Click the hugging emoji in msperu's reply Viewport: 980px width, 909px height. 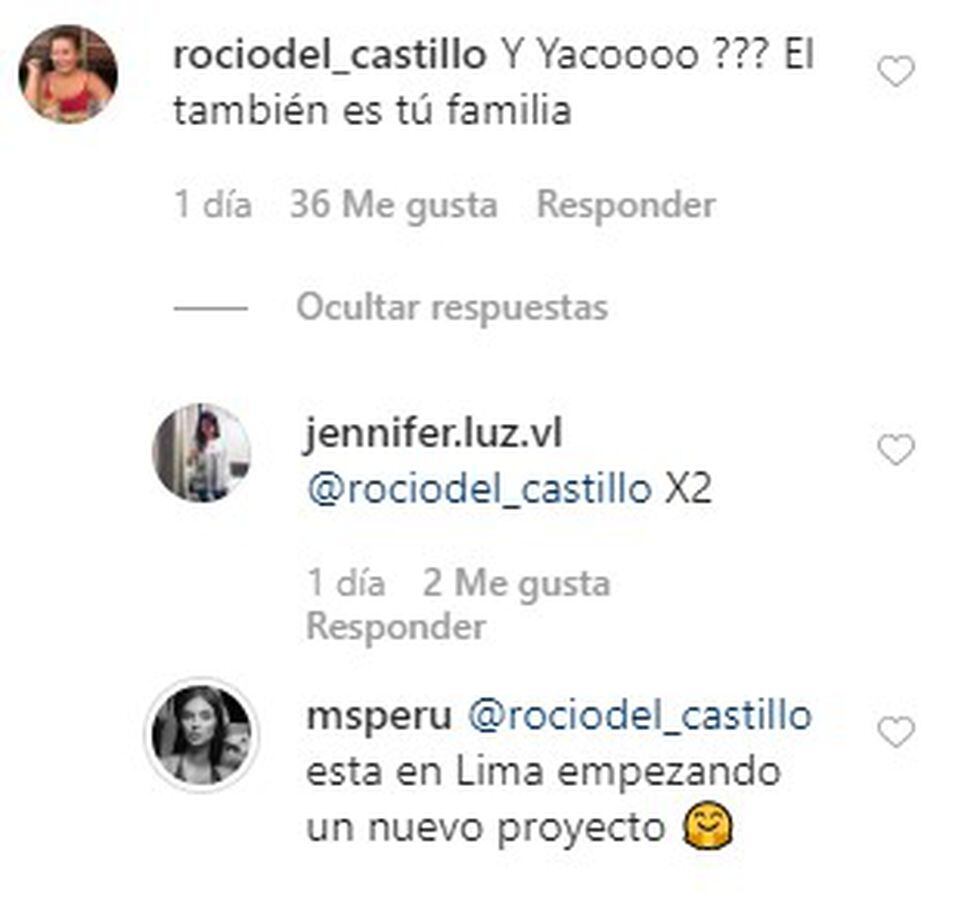(708, 826)
